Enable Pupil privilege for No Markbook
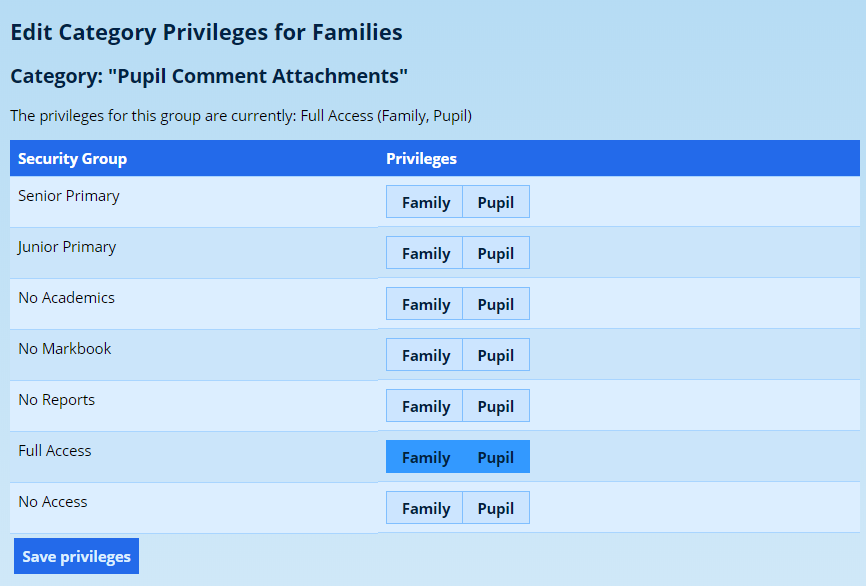Viewport: 866px width, 586px height. coord(496,355)
